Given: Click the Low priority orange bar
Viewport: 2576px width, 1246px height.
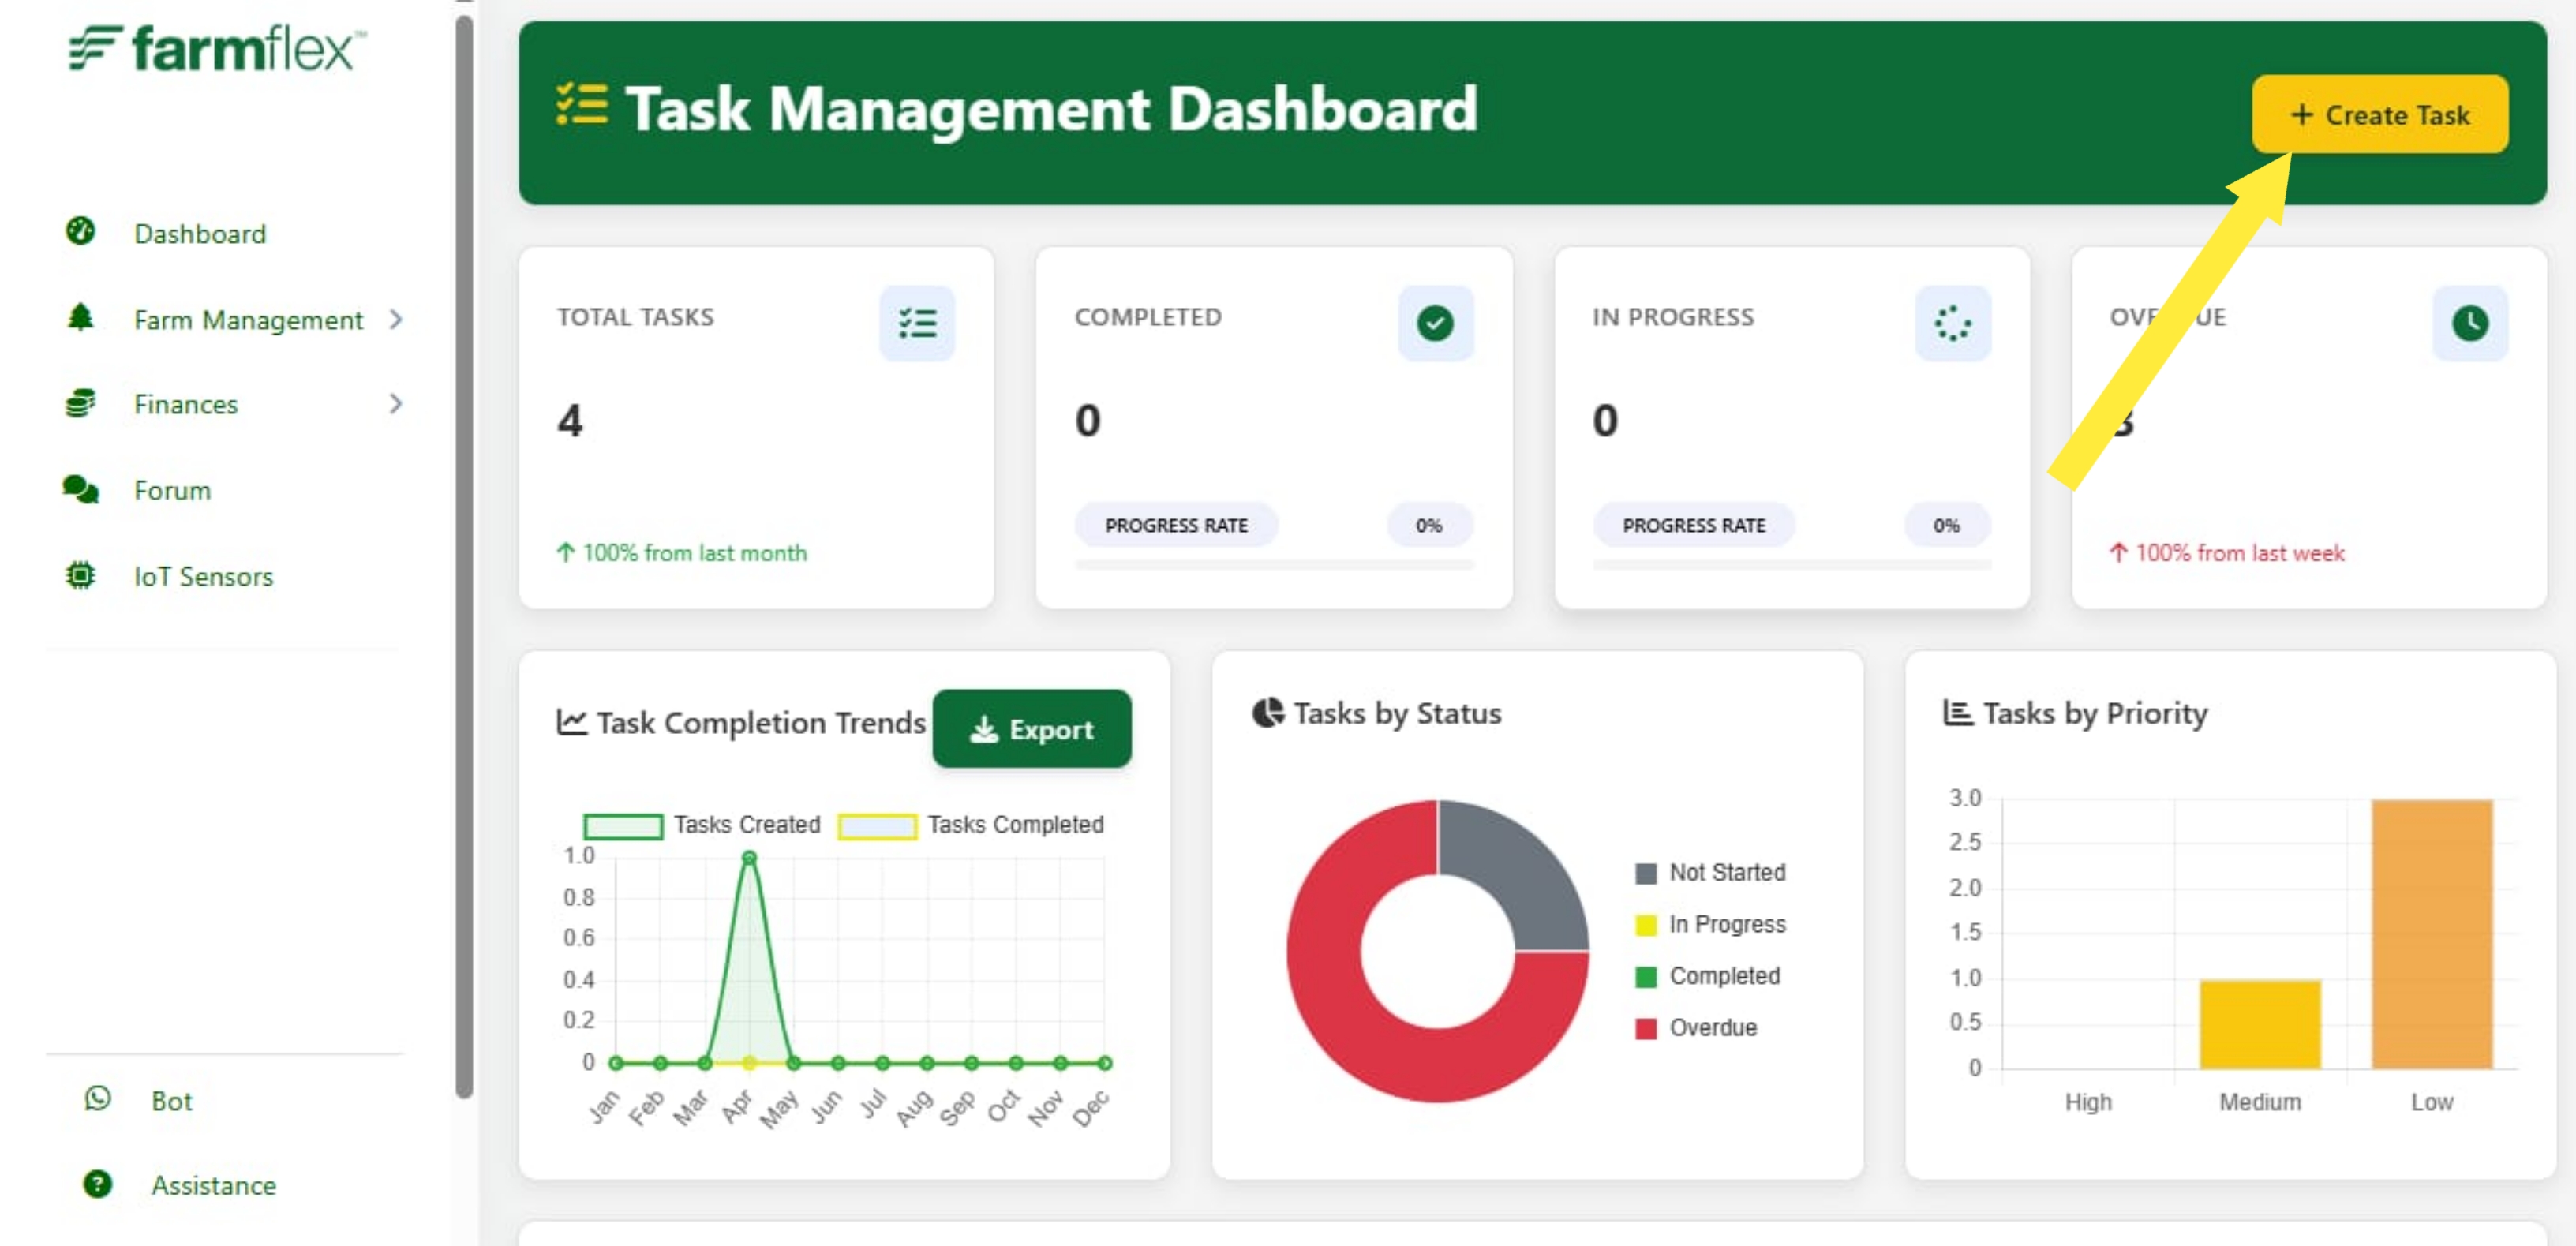Looking at the screenshot, I should tap(2431, 933).
